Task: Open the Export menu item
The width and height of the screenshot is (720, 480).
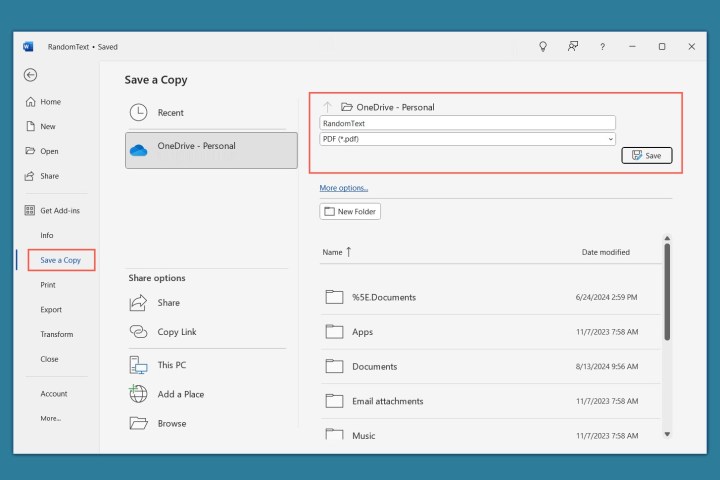Action: [x=51, y=310]
